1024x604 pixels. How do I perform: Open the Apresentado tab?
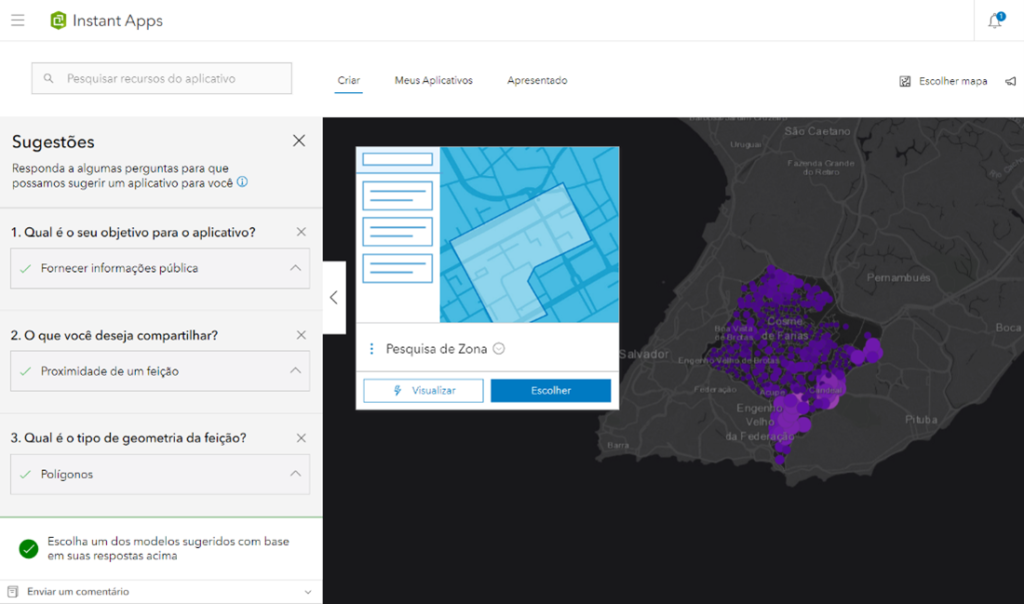[x=537, y=81]
